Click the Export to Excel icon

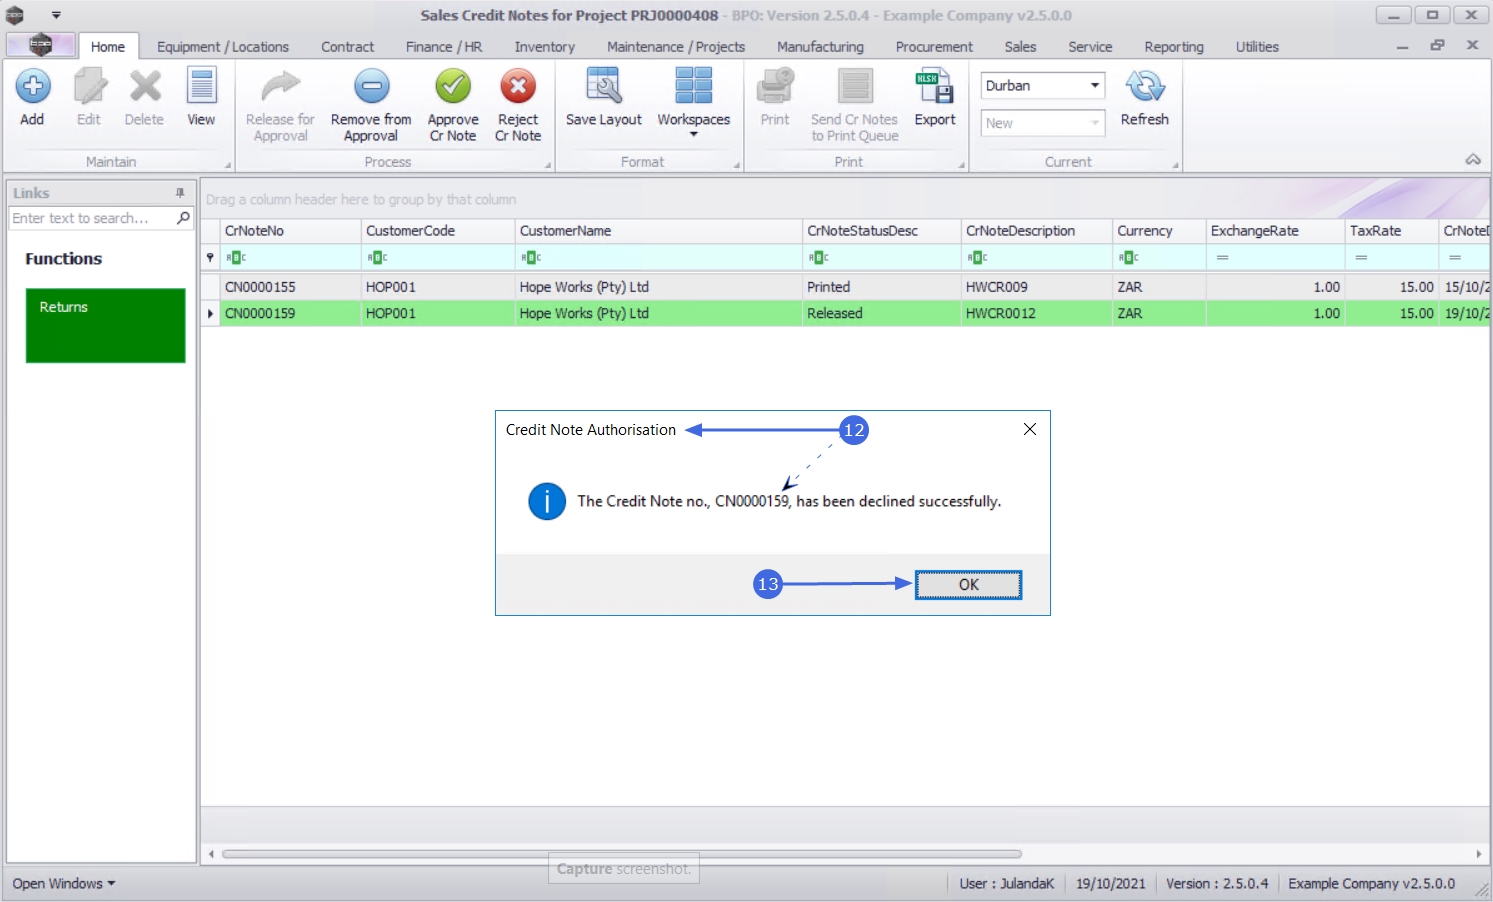click(935, 87)
